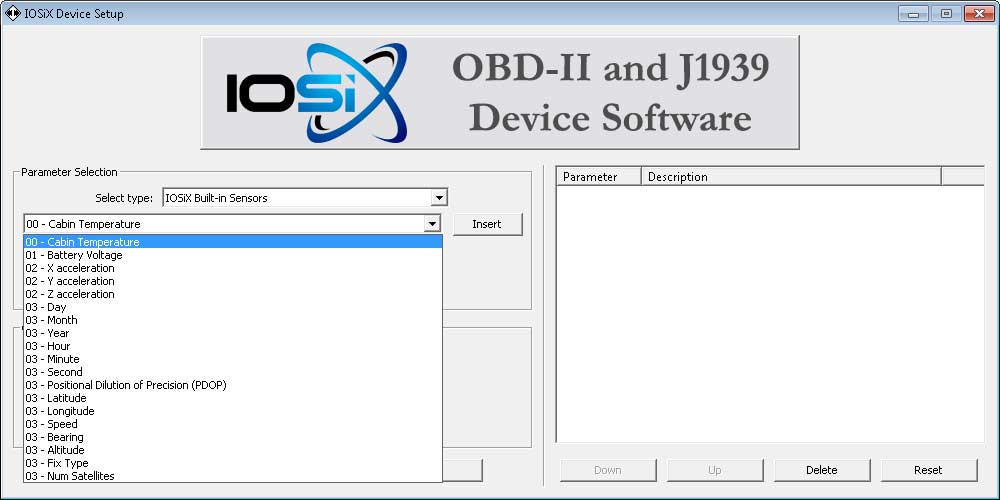Pick 02 - X acceleration entry
The height and width of the screenshot is (500, 1000).
pos(233,268)
